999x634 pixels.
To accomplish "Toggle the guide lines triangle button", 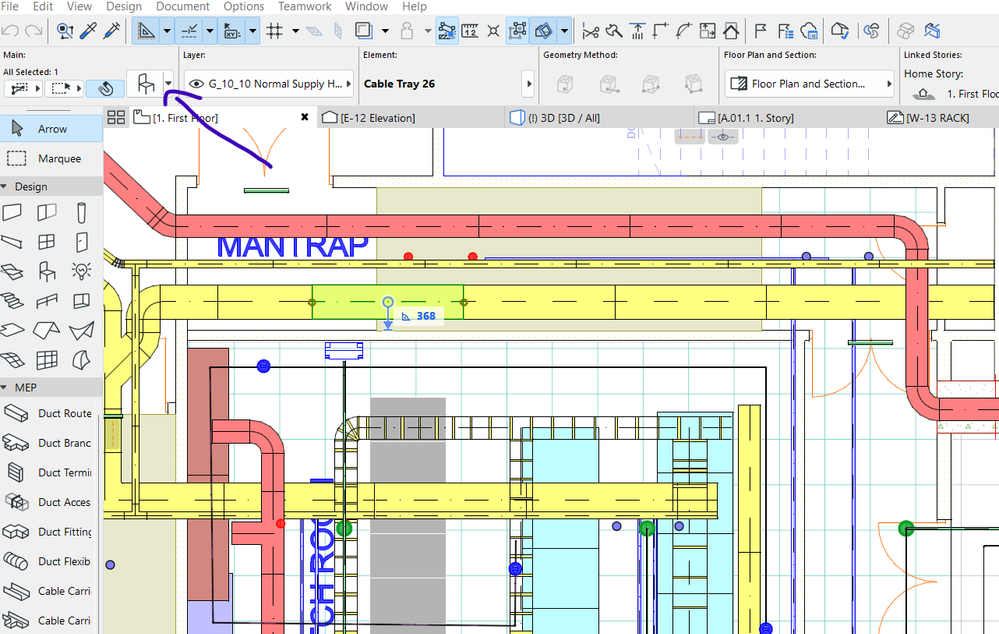I will point(147,31).
